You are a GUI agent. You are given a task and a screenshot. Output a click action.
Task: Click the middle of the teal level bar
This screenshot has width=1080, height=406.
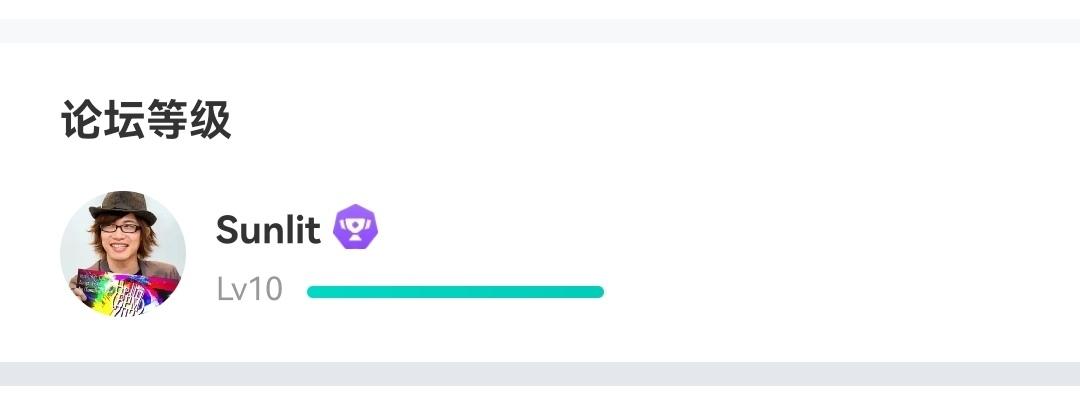pos(455,292)
